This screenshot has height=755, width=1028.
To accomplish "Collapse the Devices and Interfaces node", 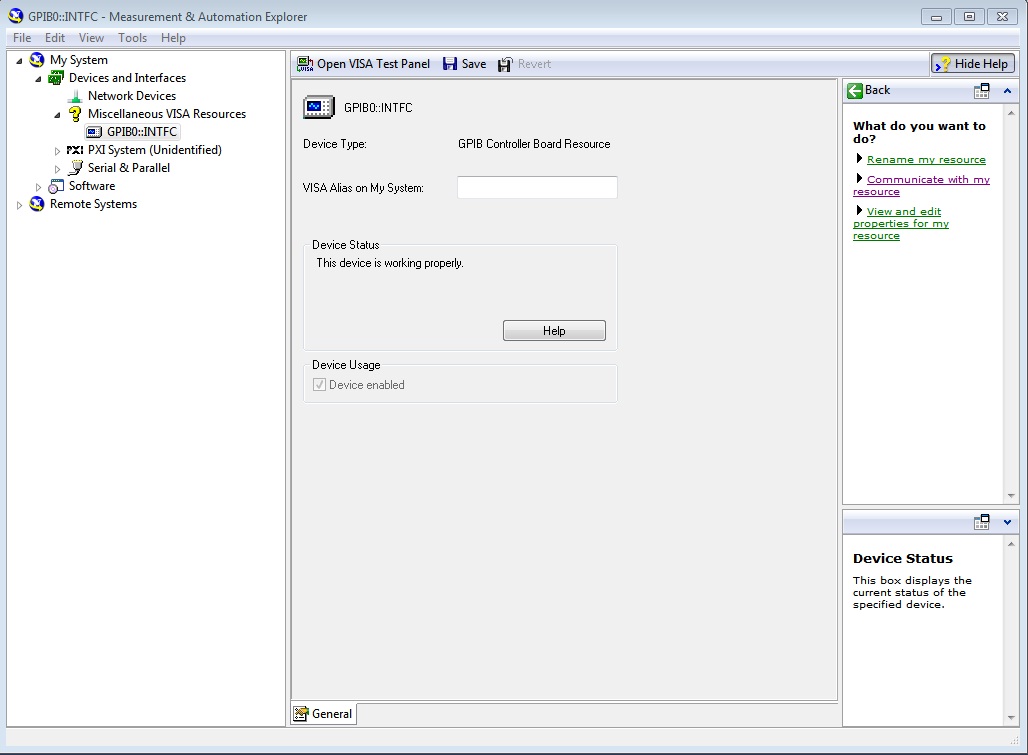I will [38, 79].
